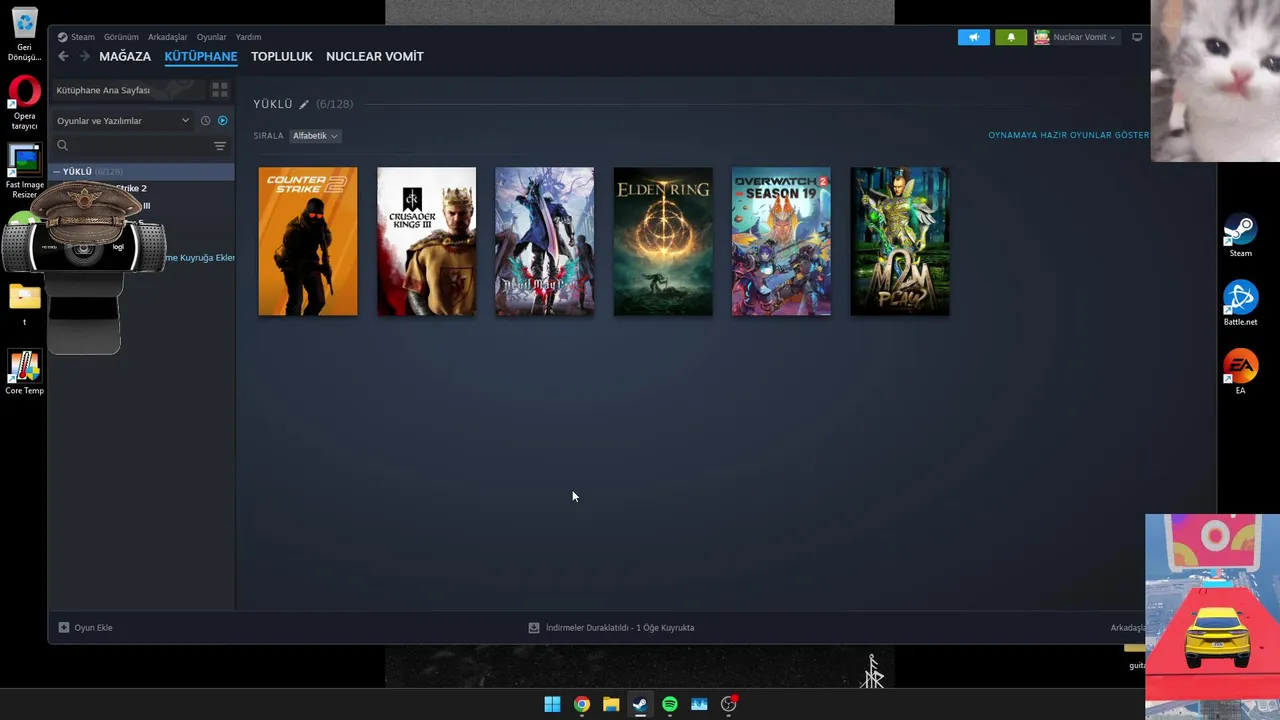Screen dimensions: 1280x720
Task: Switch to the MAĞAZA tab
Action: (125, 56)
